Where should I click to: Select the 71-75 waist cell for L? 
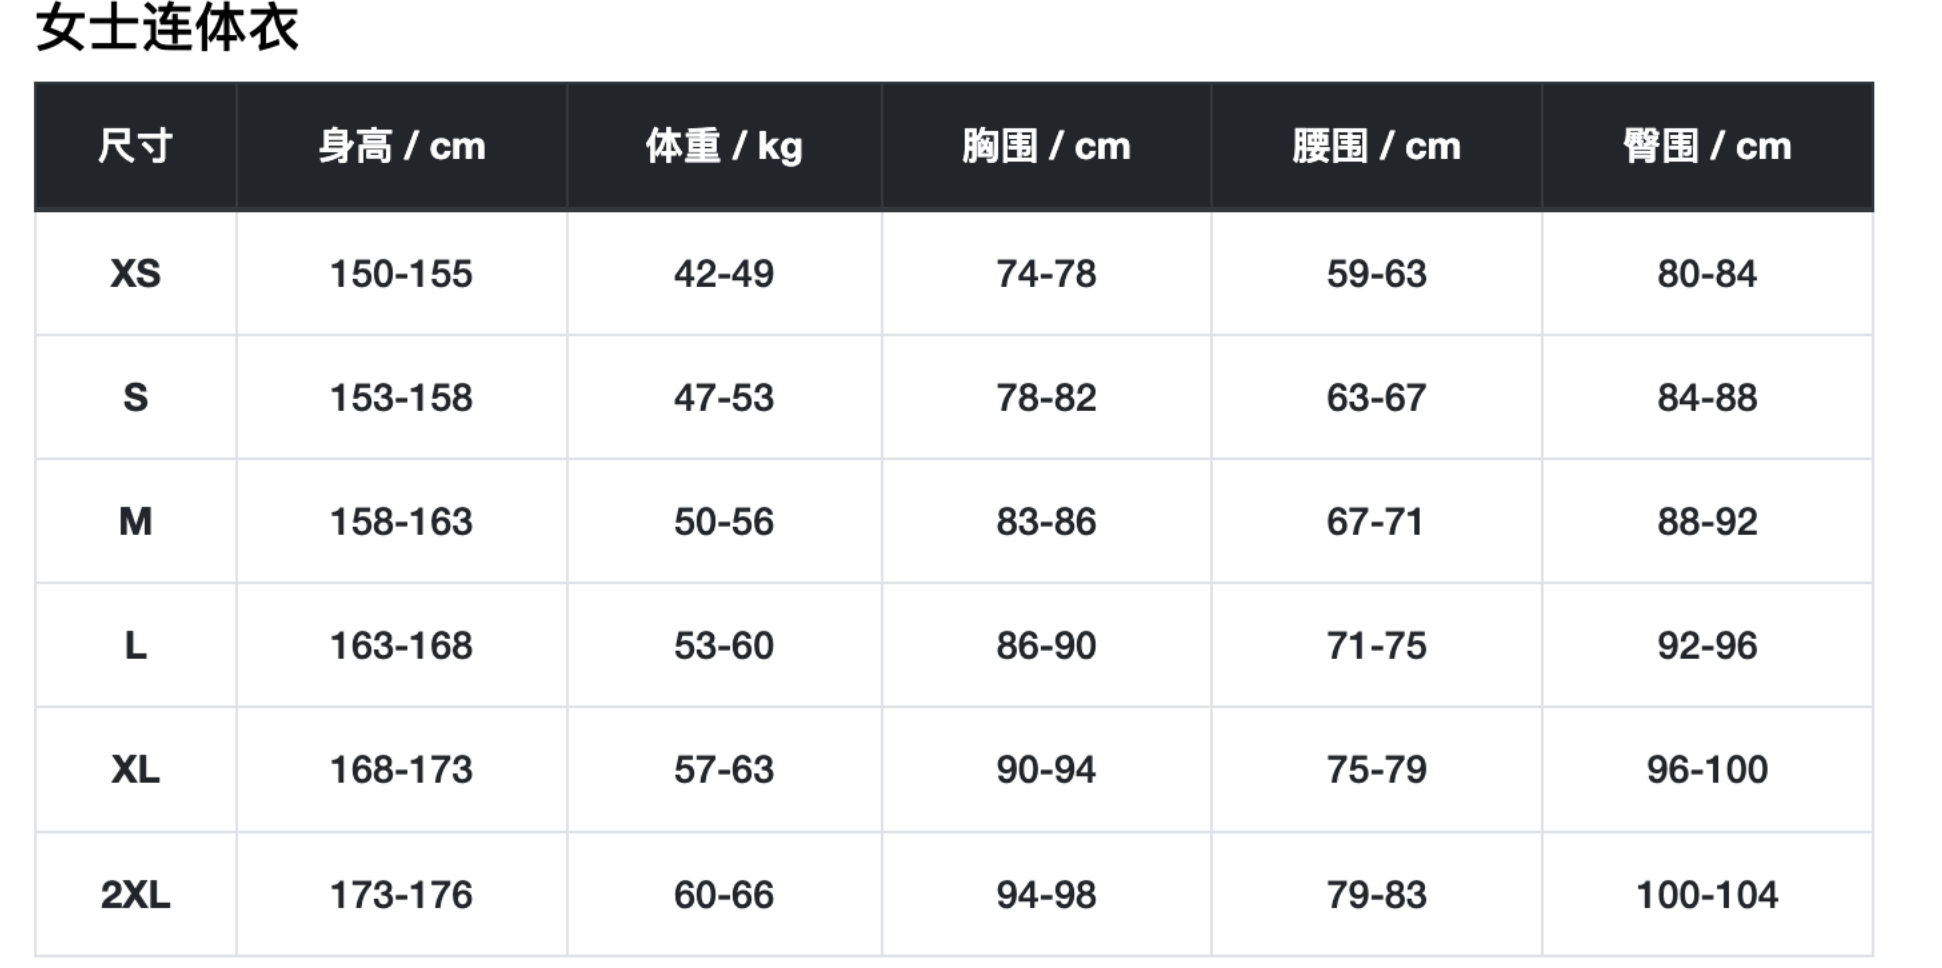(x=1376, y=645)
